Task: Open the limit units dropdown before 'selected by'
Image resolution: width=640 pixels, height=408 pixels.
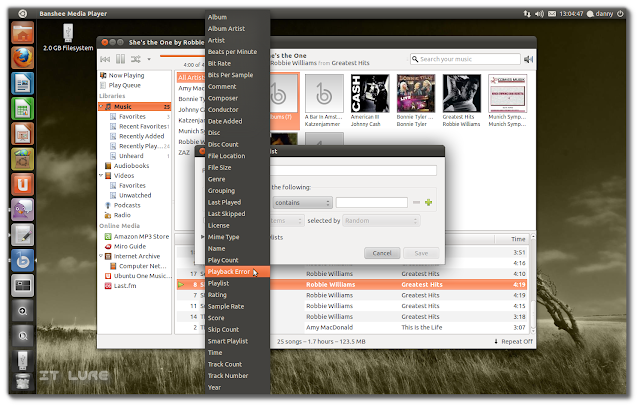Action: (287, 221)
